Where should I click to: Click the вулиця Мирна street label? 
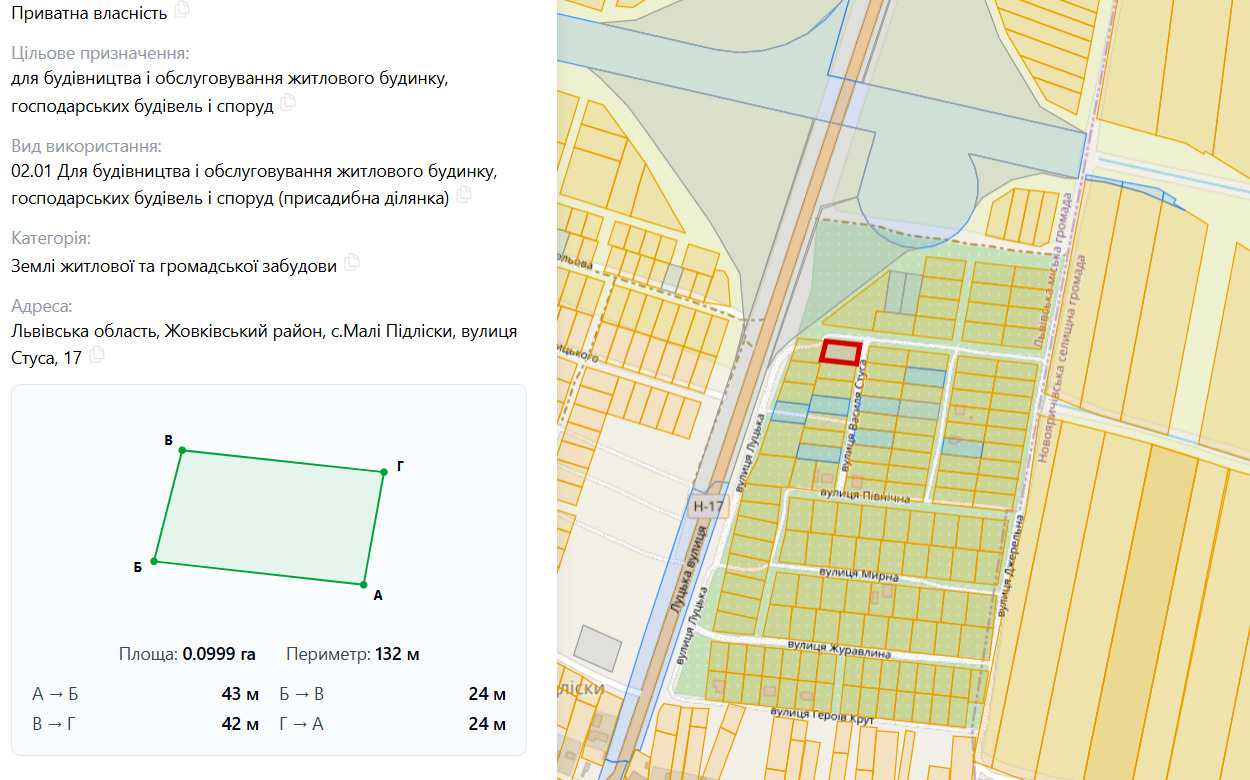(859, 574)
